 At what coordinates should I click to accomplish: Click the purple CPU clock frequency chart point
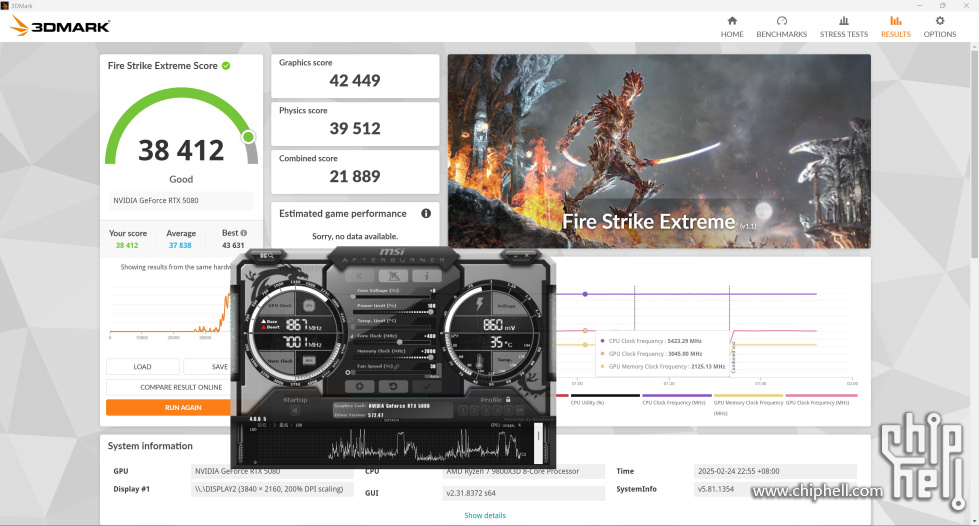pyautogui.click(x=585, y=294)
